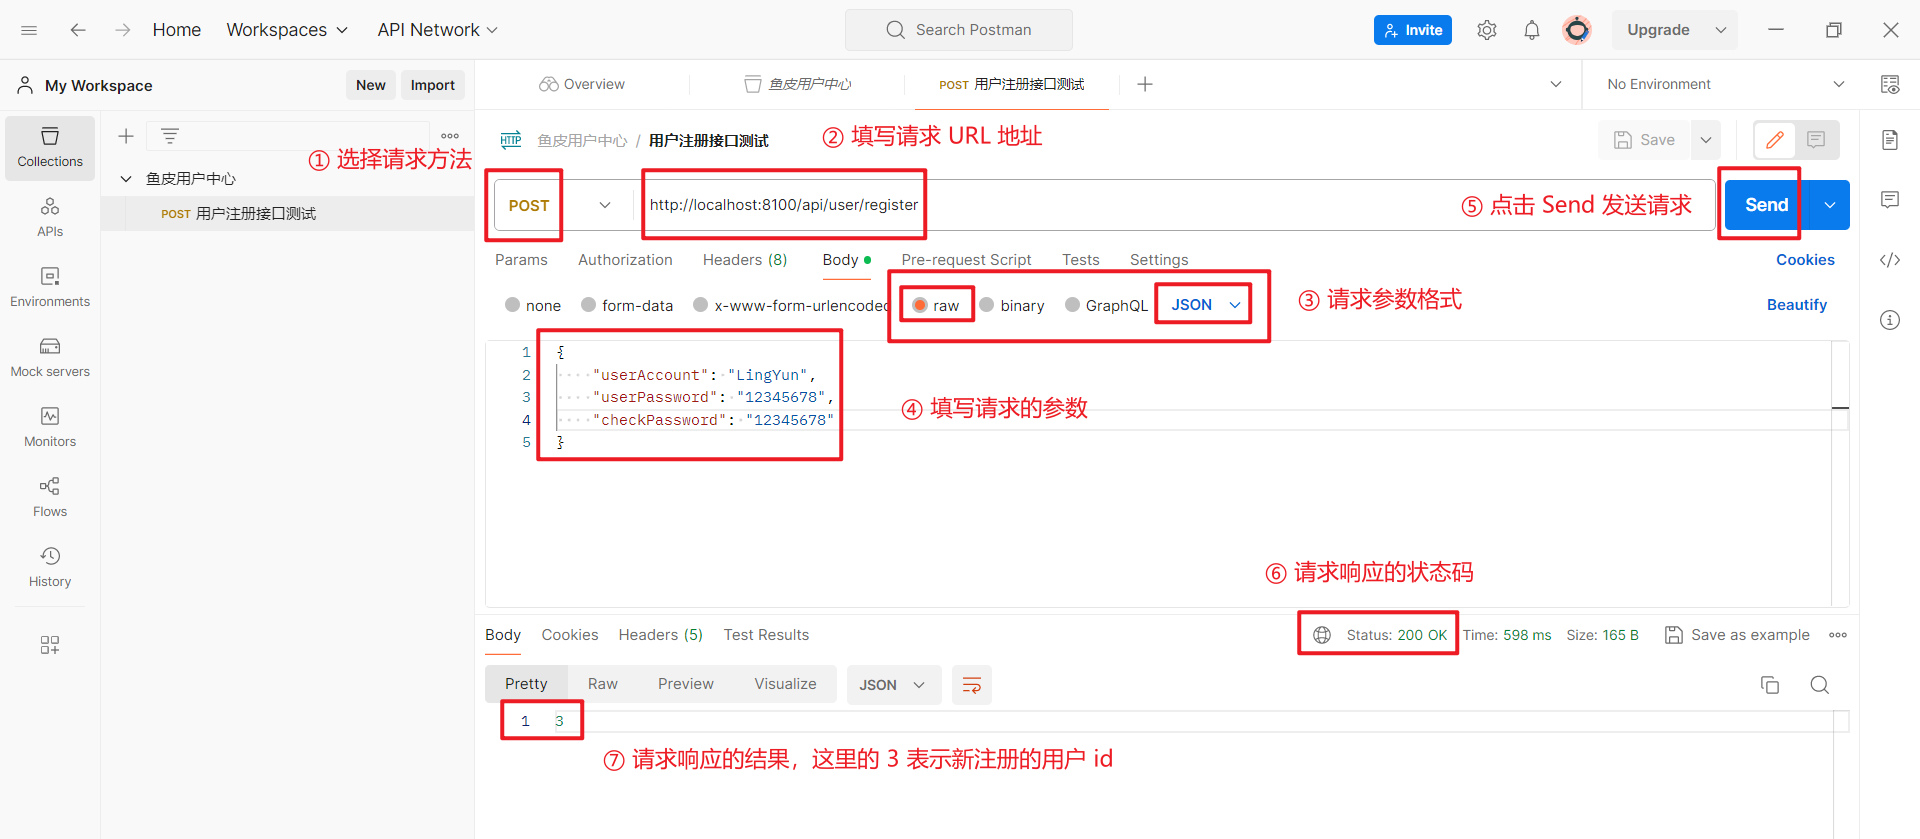This screenshot has width=1920, height=839.
Task: Open the Mock servers sidebar panel
Action: (x=50, y=357)
